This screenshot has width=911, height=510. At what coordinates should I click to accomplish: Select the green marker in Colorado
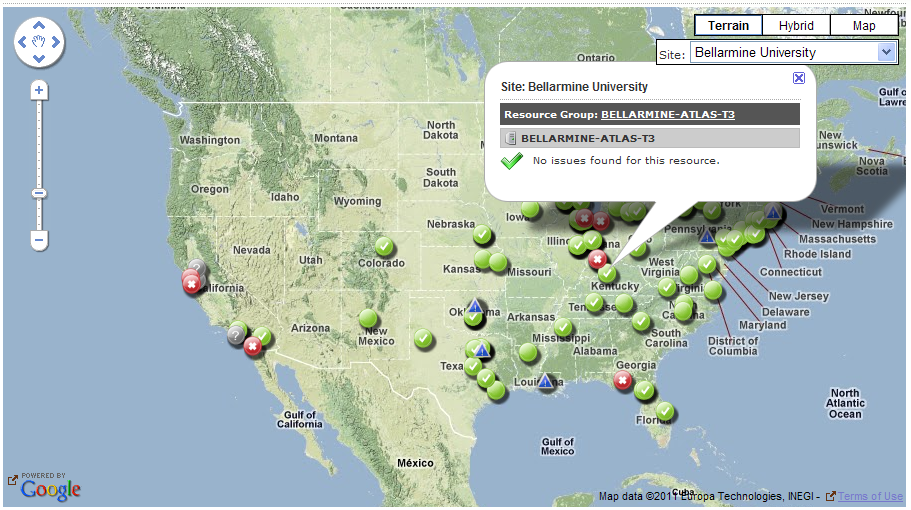(384, 246)
